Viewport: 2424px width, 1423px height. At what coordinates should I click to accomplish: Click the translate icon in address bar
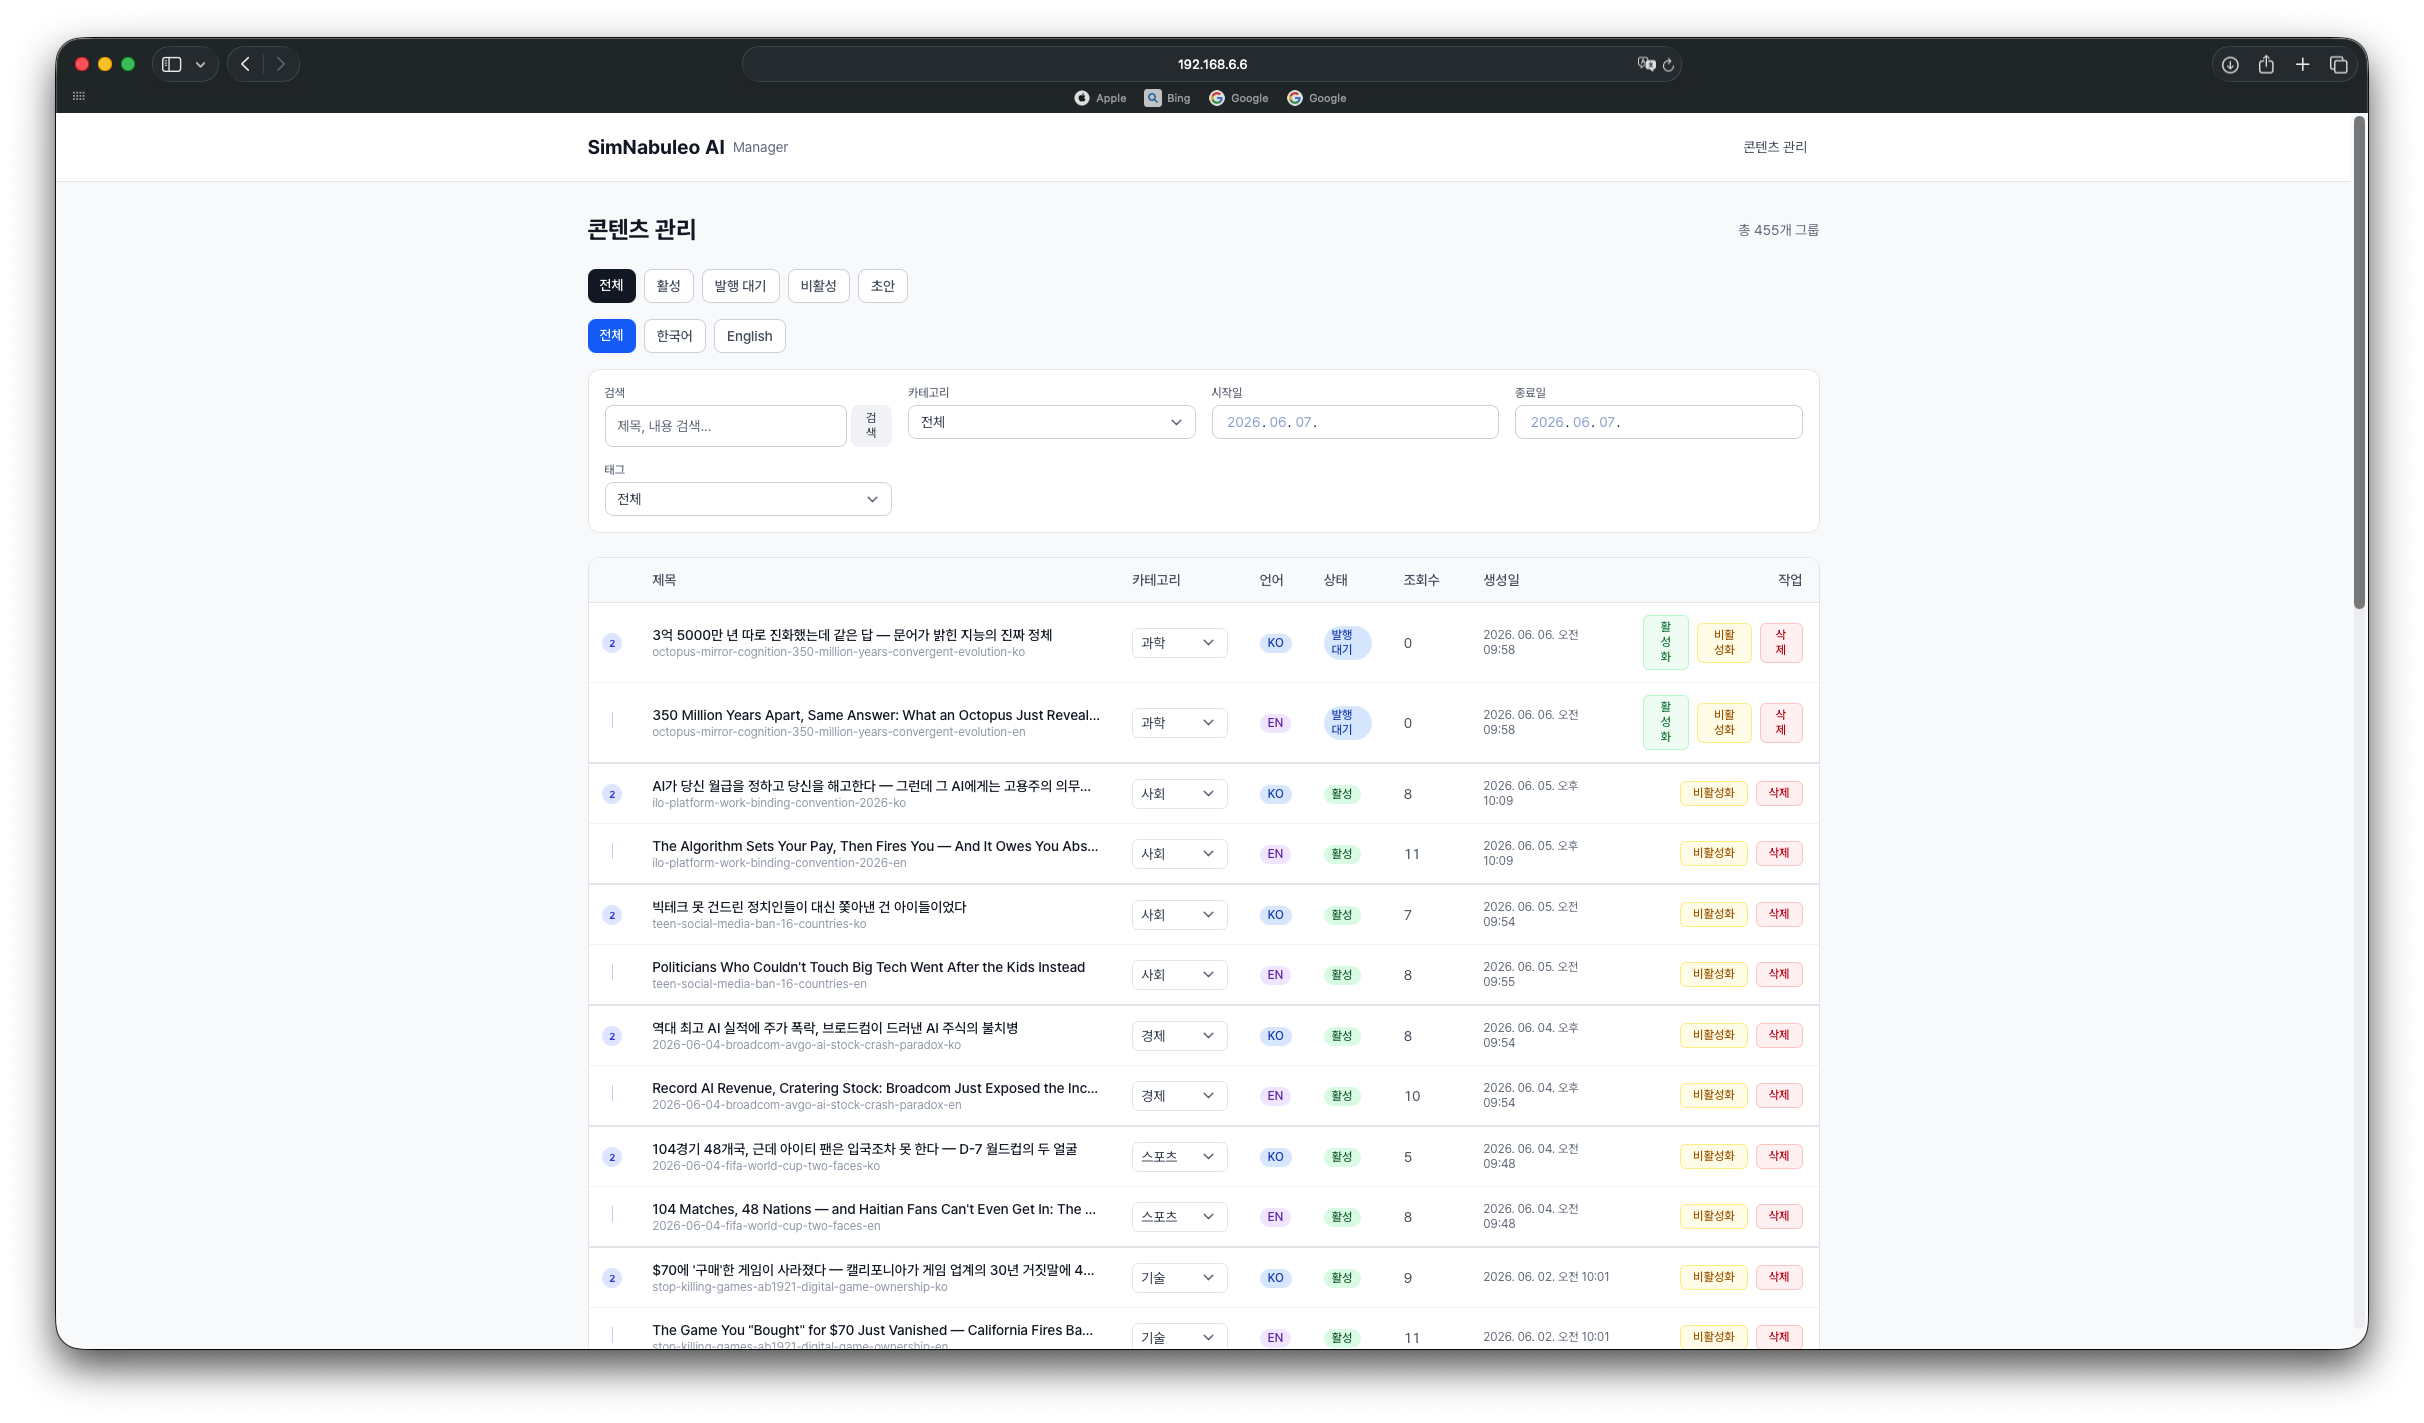(1646, 64)
